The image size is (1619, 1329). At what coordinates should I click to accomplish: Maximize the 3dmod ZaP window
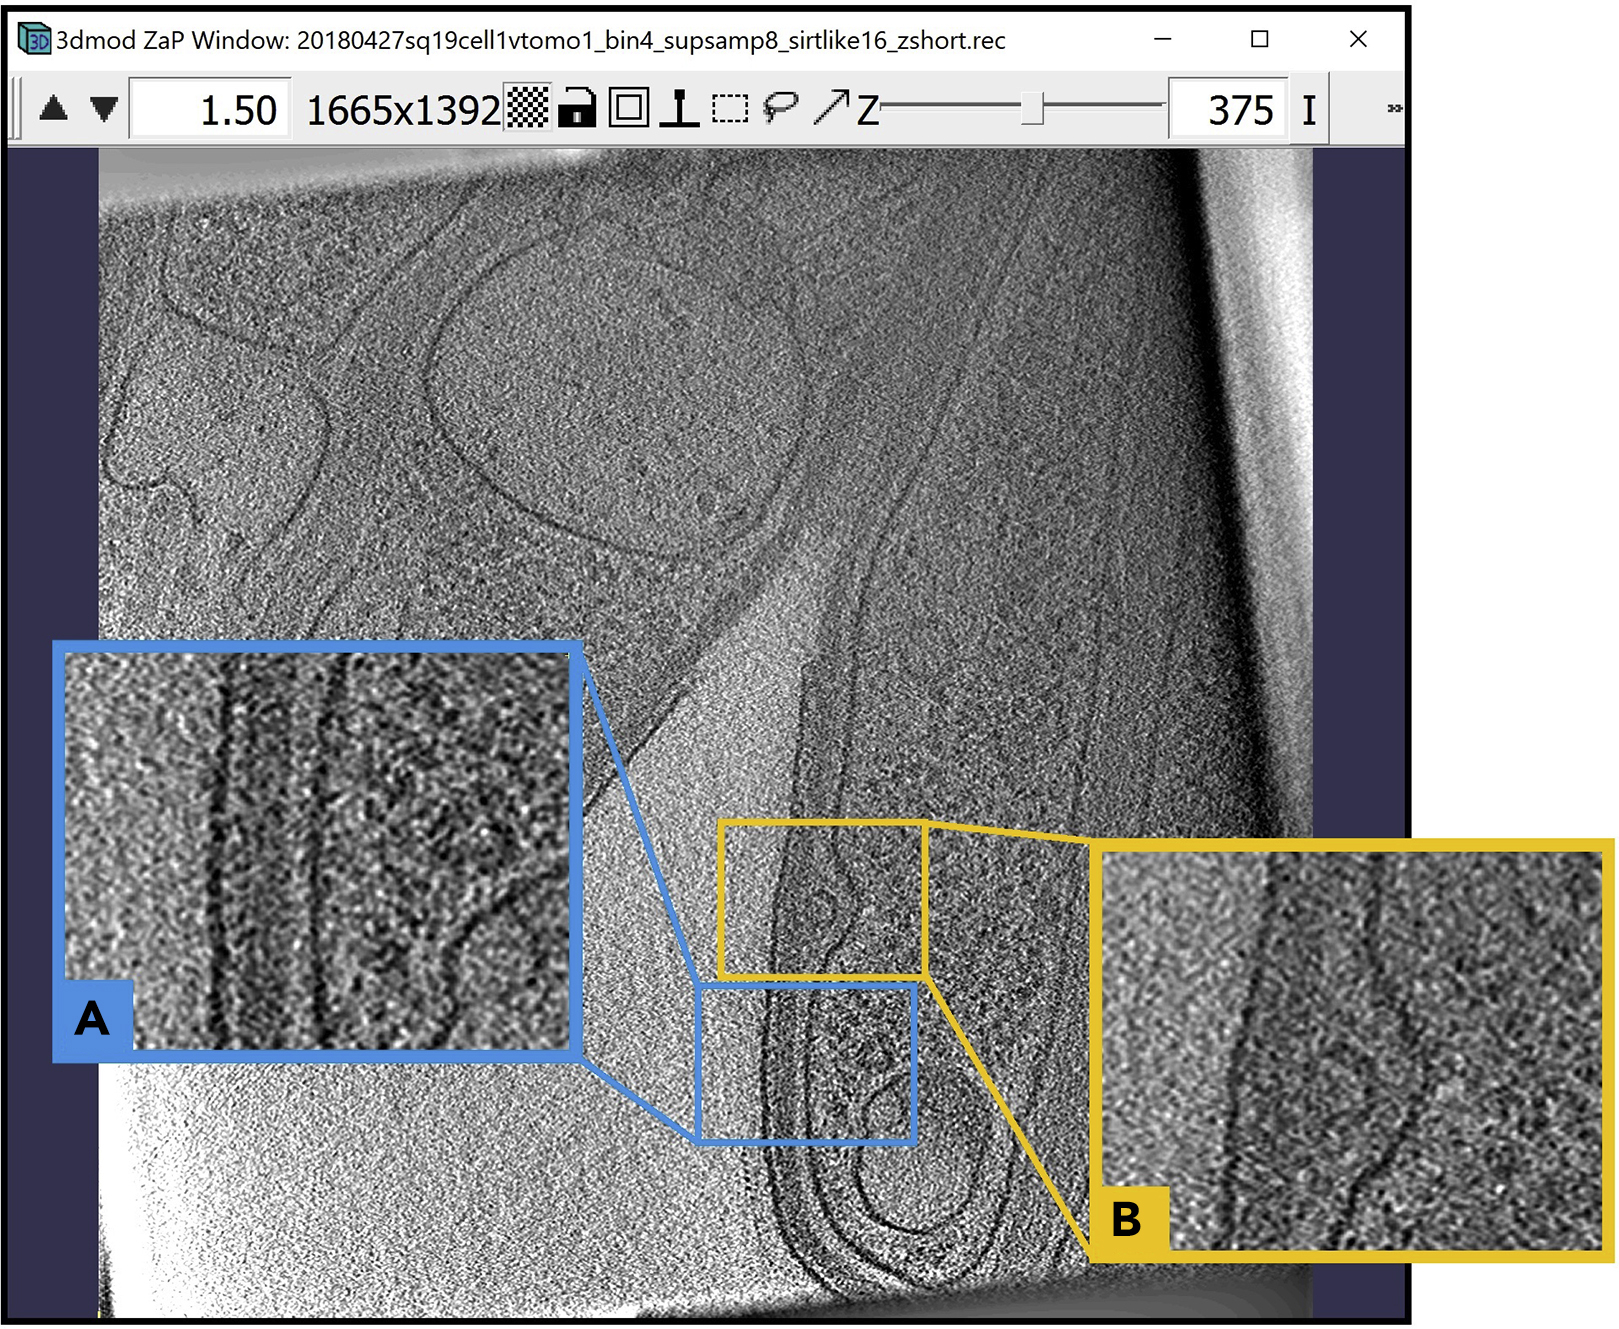point(1260,40)
